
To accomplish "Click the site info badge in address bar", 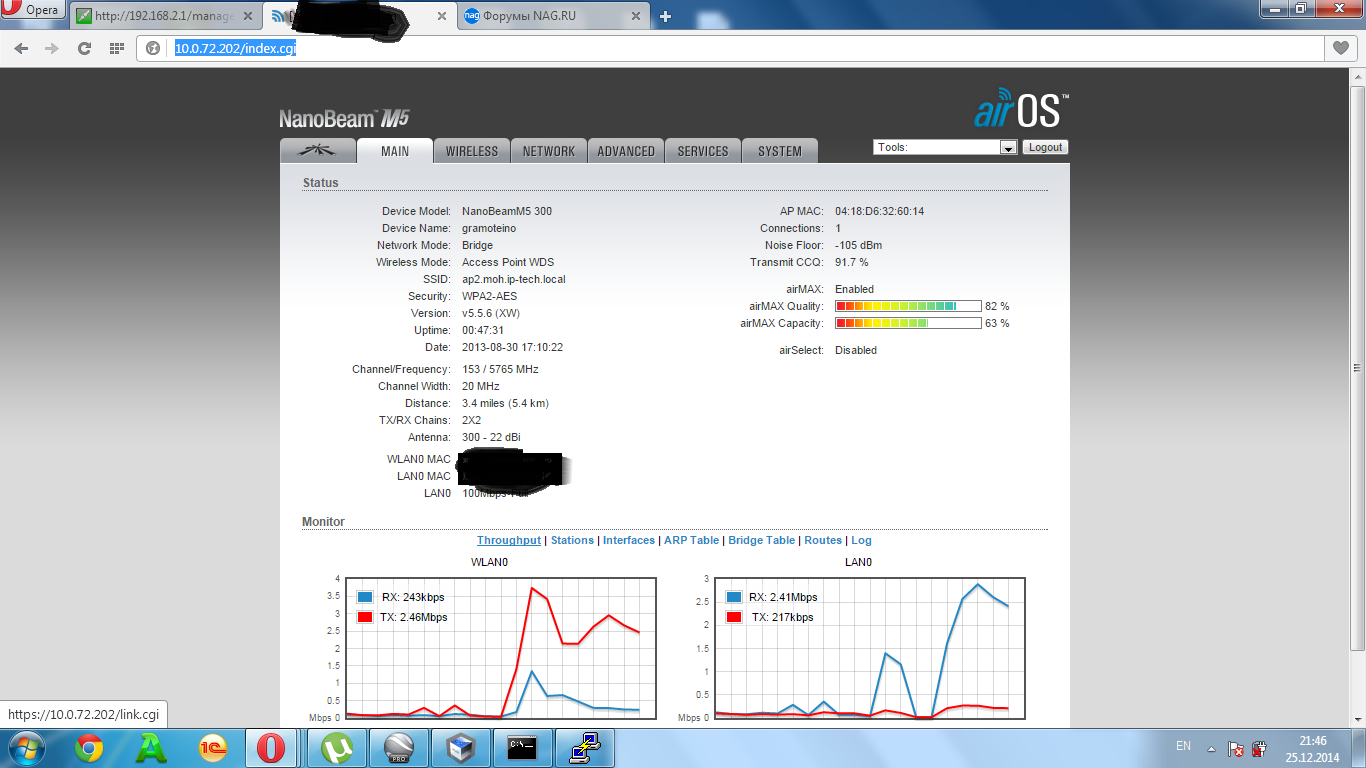I will (x=153, y=48).
